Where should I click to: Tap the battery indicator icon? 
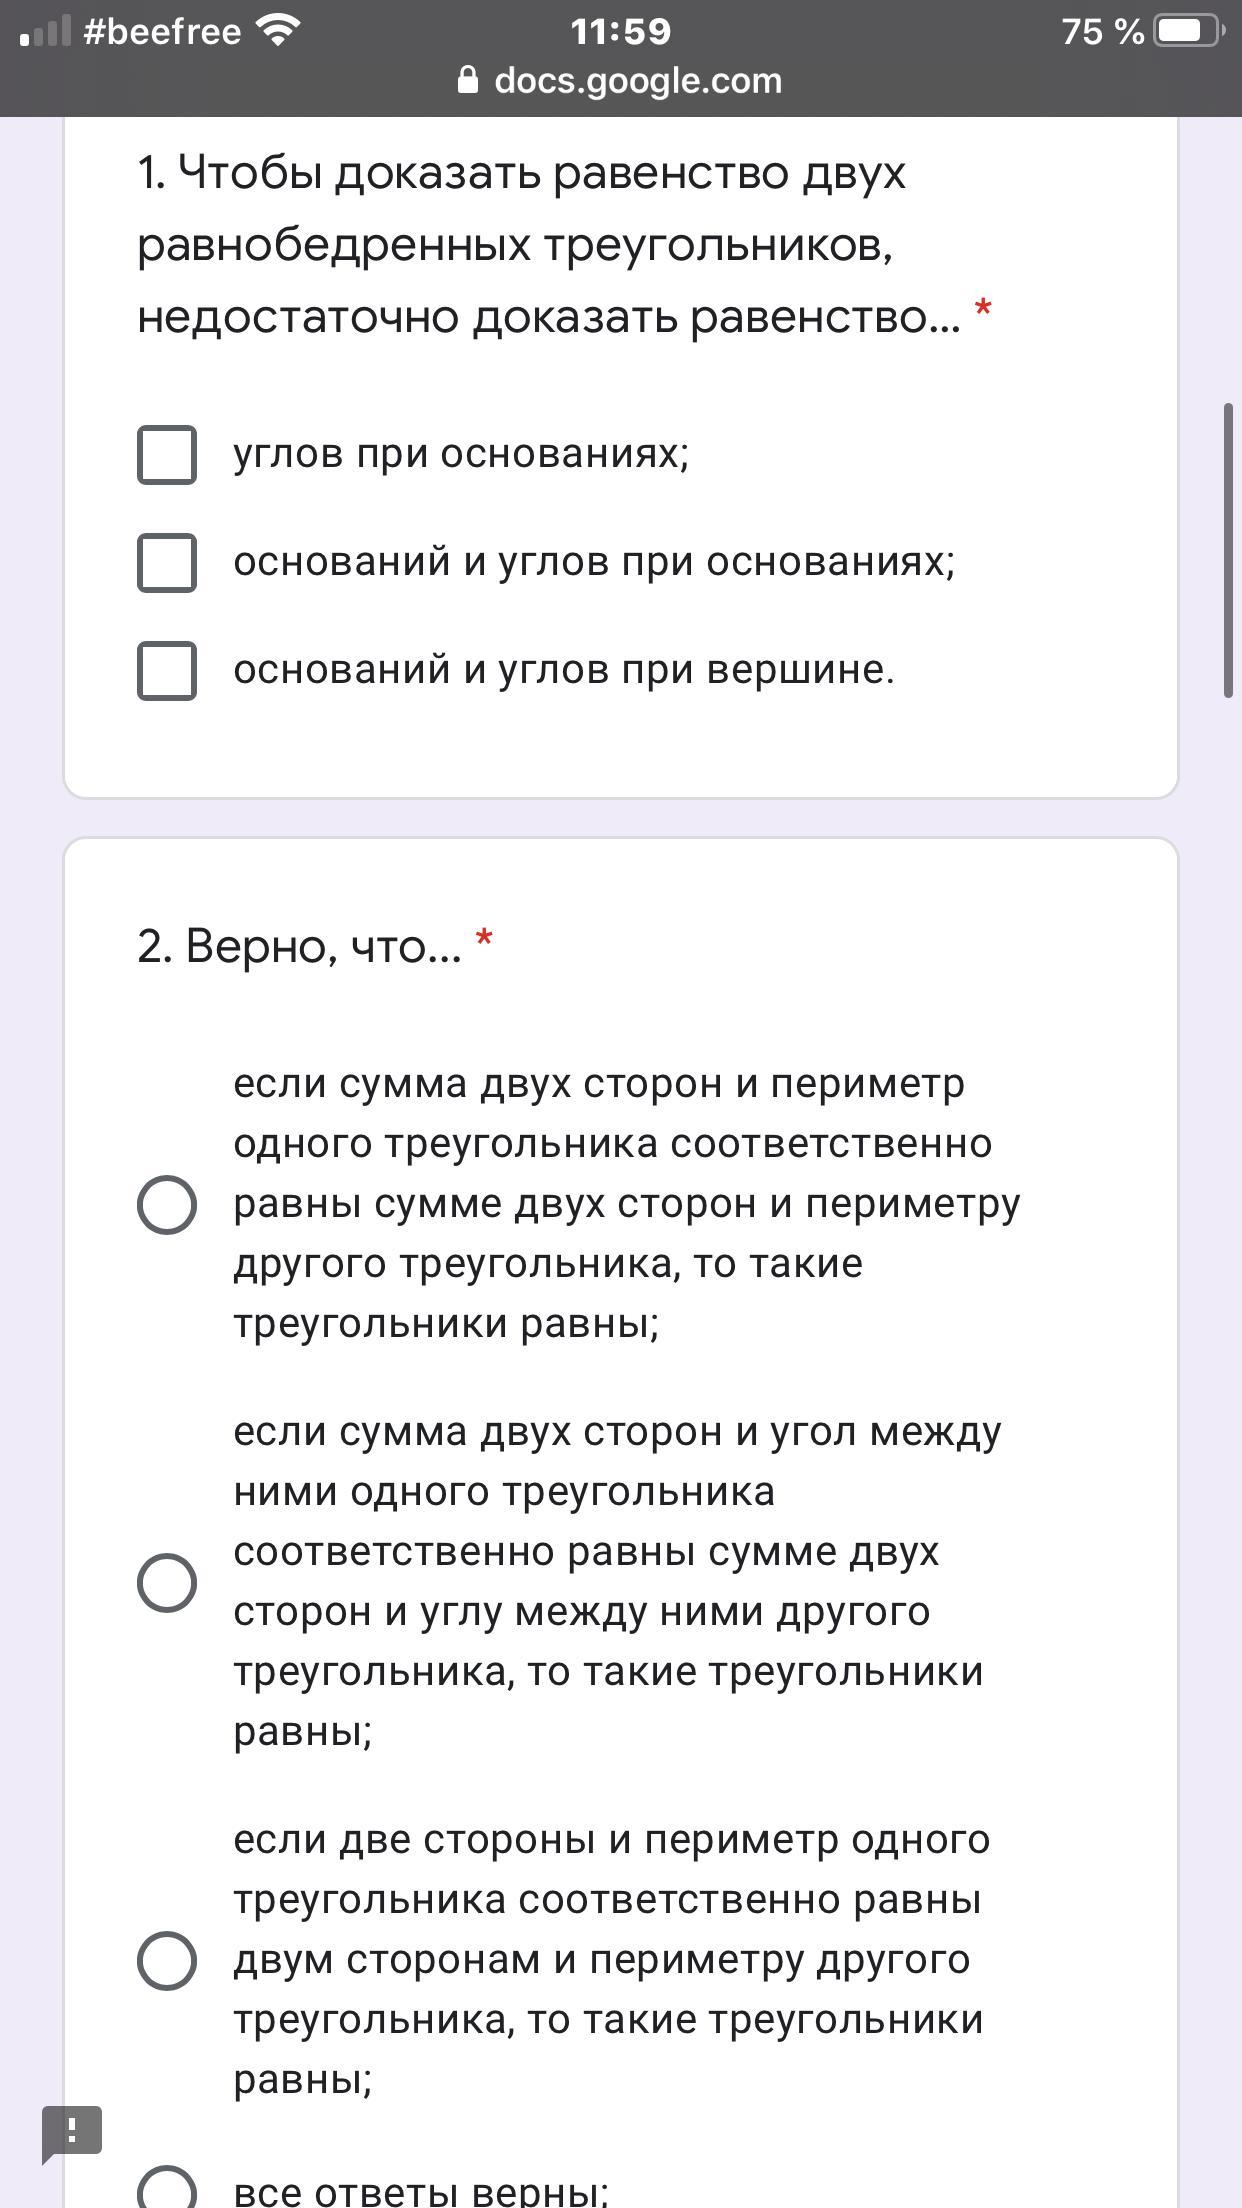(x=1189, y=31)
